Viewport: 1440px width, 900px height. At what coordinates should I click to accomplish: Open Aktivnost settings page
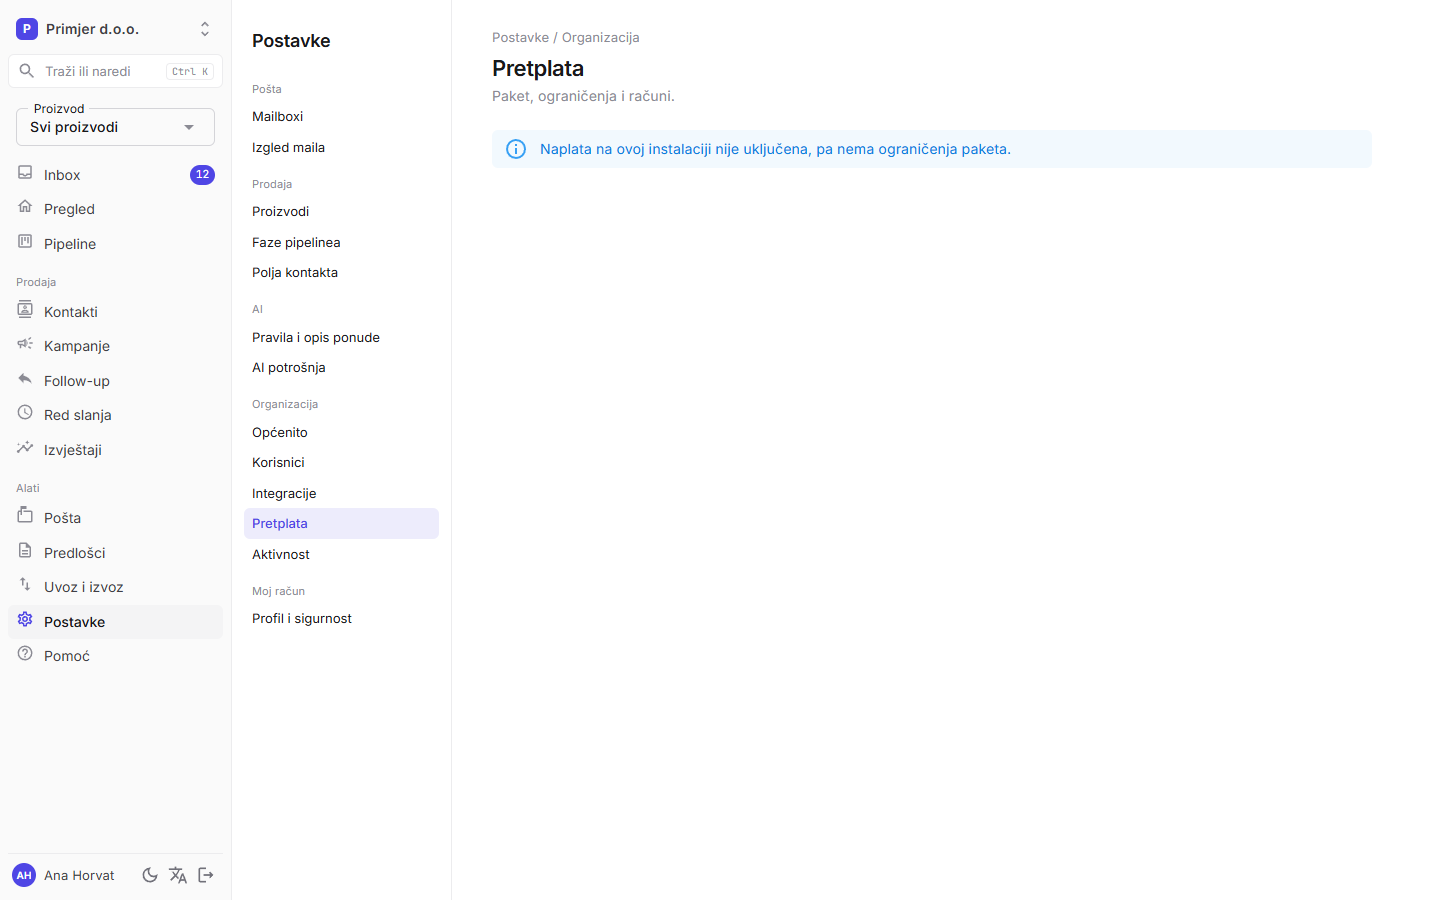coord(341,555)
